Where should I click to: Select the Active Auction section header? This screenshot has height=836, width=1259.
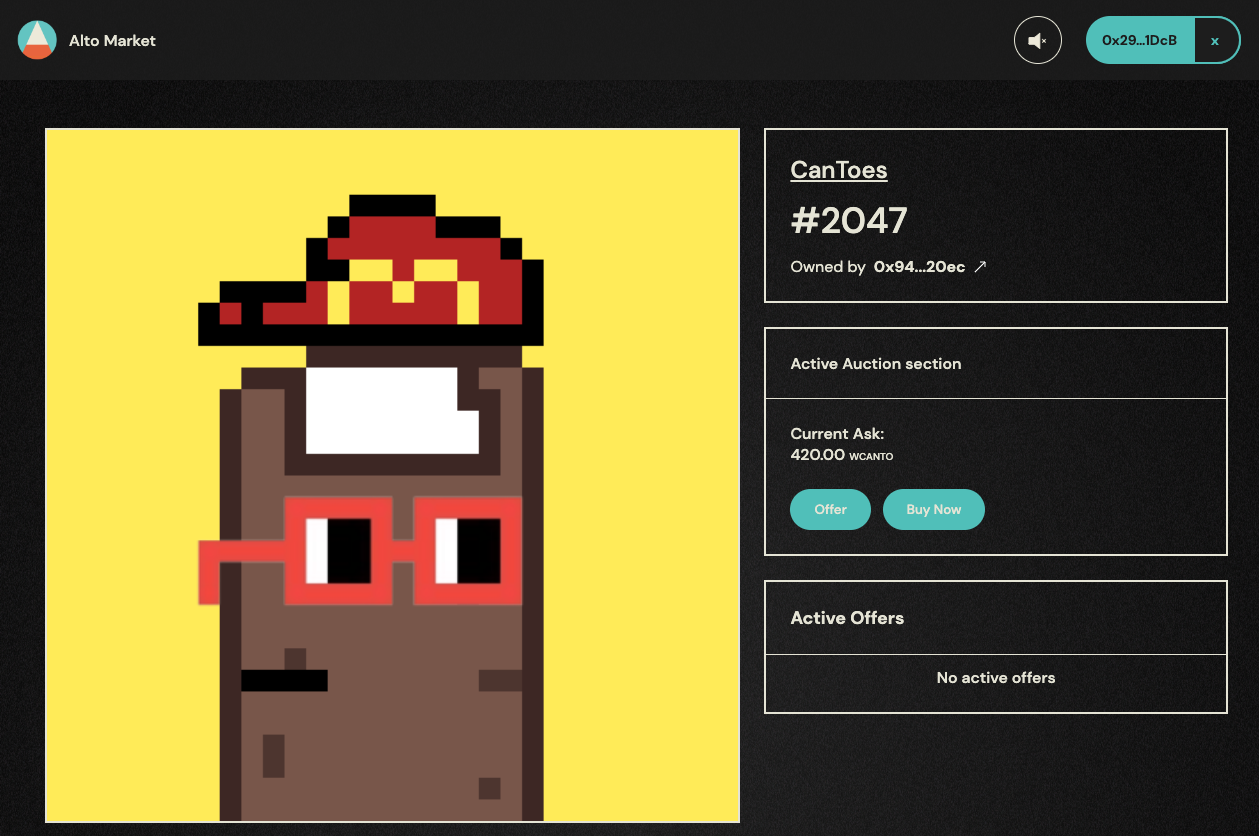[875, 364]
